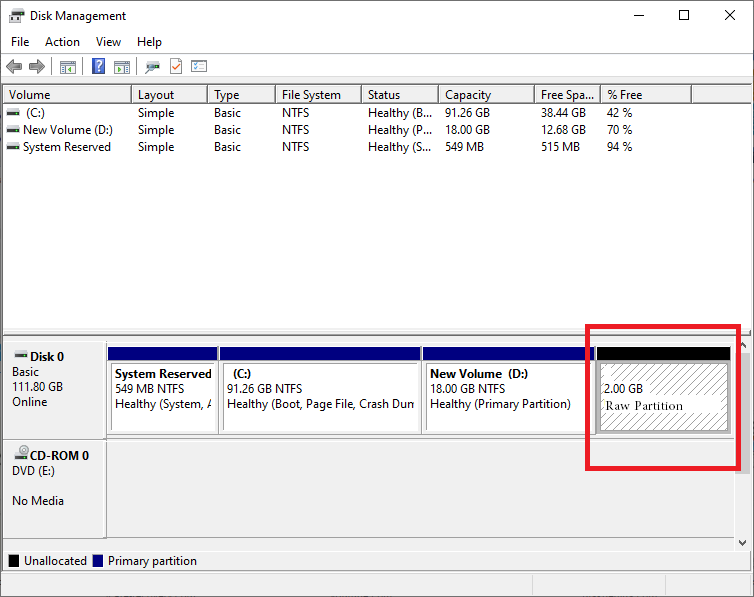The image size is (754, 597).
Task: Open the Help menu
Action: click(149, 42)
